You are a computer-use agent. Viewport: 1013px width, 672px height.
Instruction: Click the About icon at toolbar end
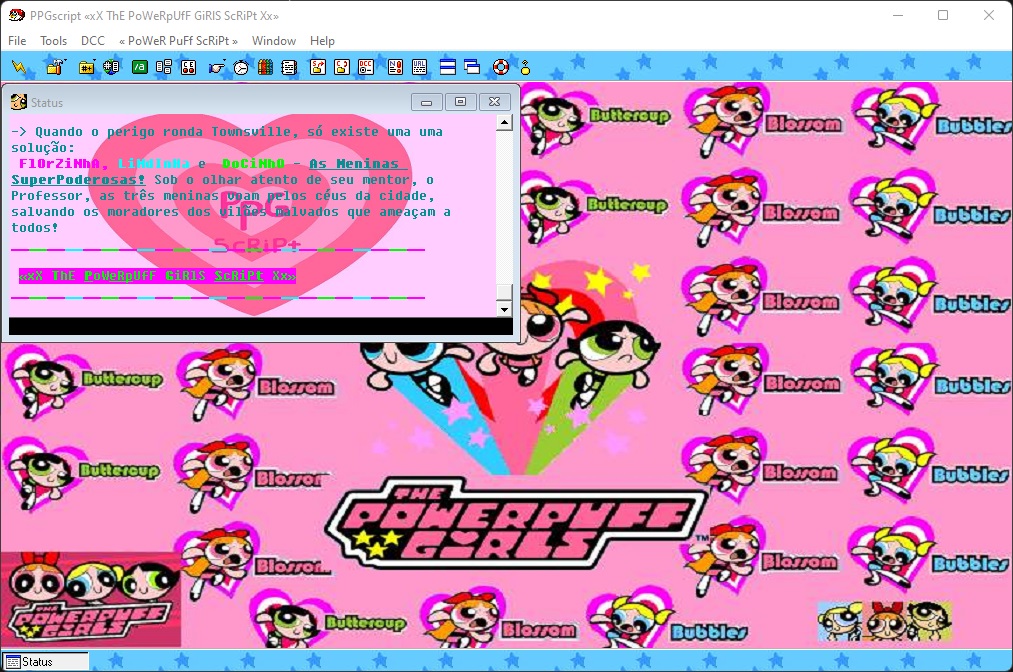525,67
